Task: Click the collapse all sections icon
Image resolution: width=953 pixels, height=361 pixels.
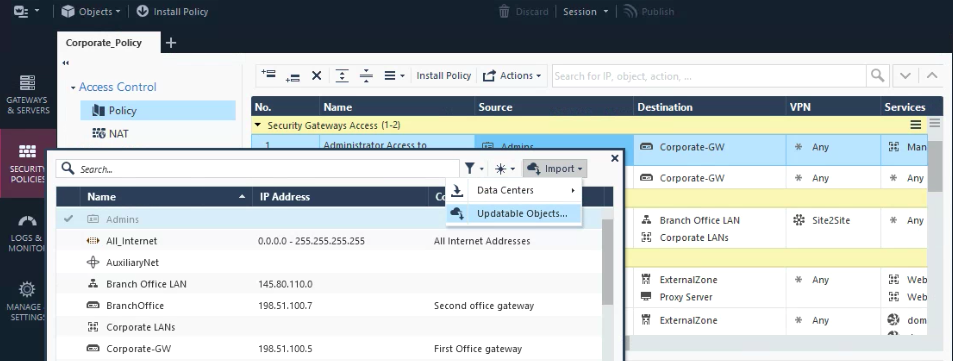Action: (366, 75)
